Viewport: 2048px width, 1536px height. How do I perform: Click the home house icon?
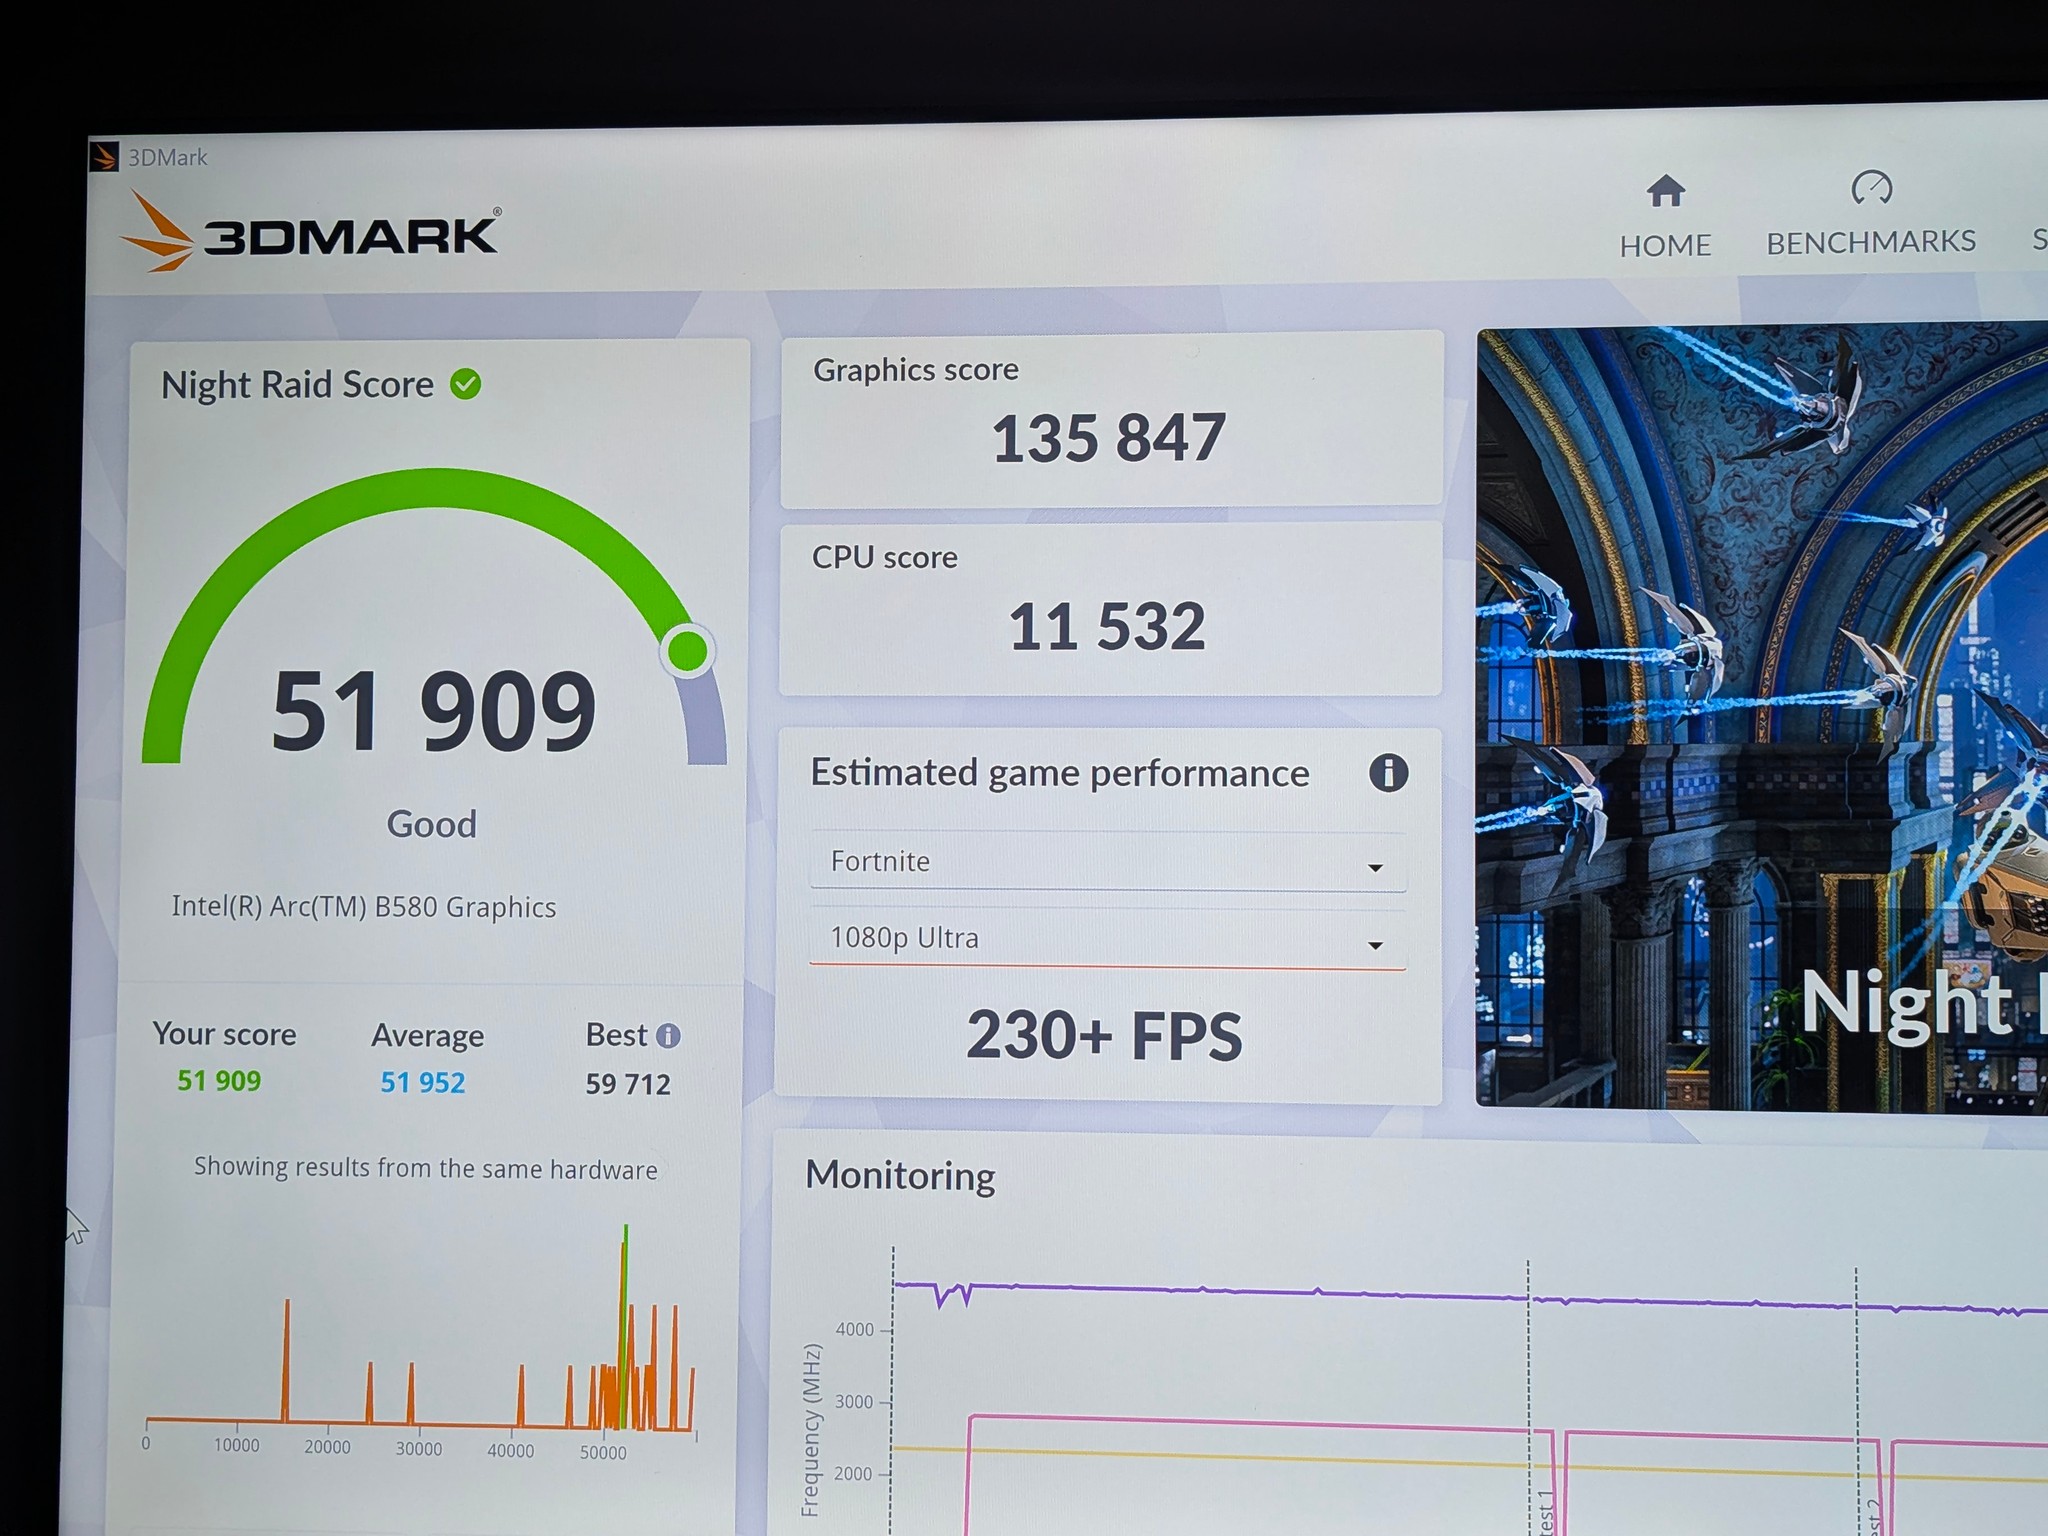(1666, 190)
